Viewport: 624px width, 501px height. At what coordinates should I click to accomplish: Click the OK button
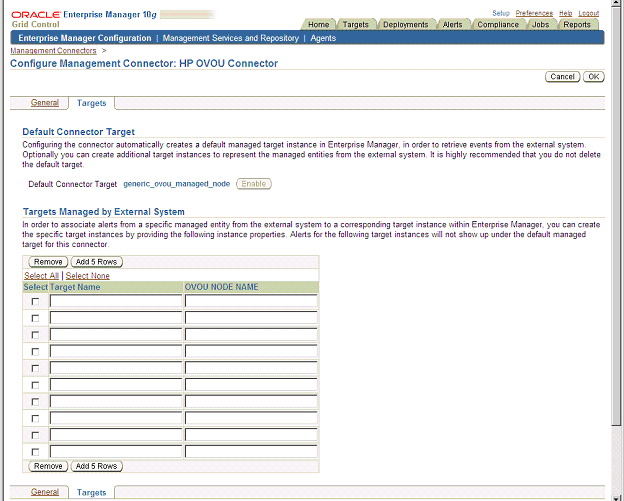click(593, 76)
